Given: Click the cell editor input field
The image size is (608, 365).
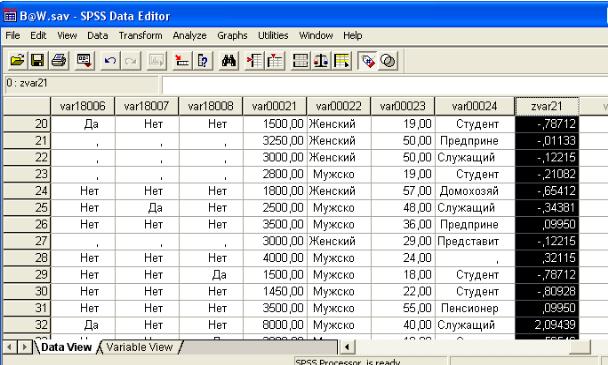Looking at the screenshot, I should tap(385, 84).
